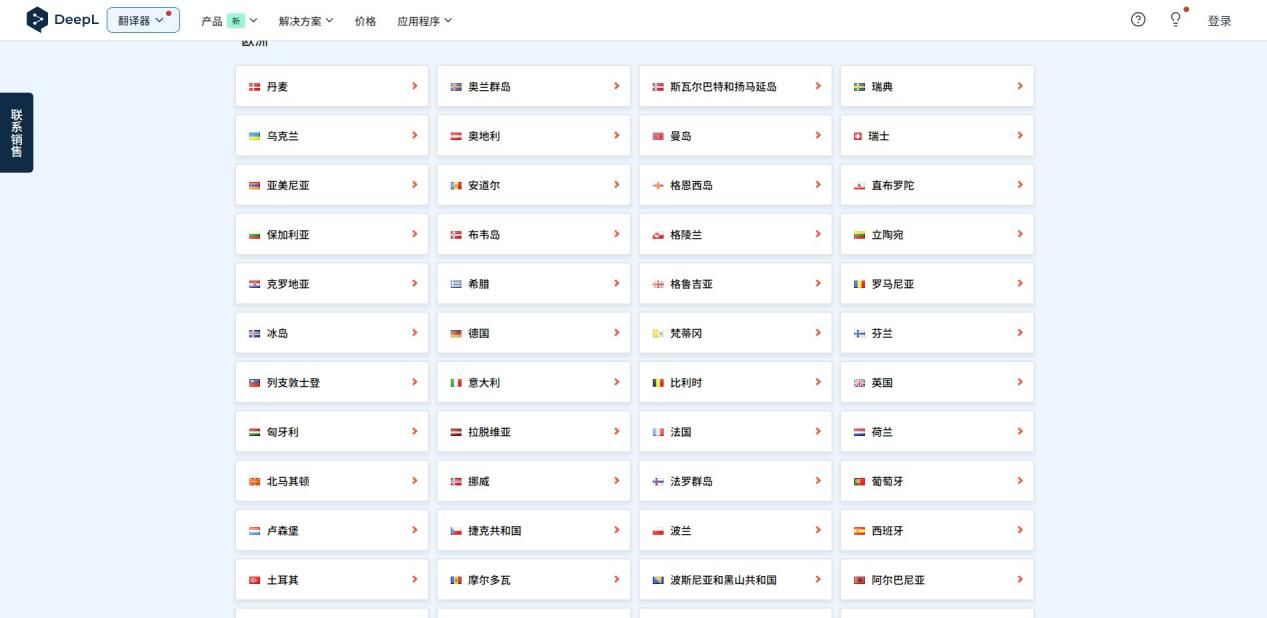Screen dimensions: 1267x618
Task: Click the lightbulb tips icon
Action: click(1176, 20)
